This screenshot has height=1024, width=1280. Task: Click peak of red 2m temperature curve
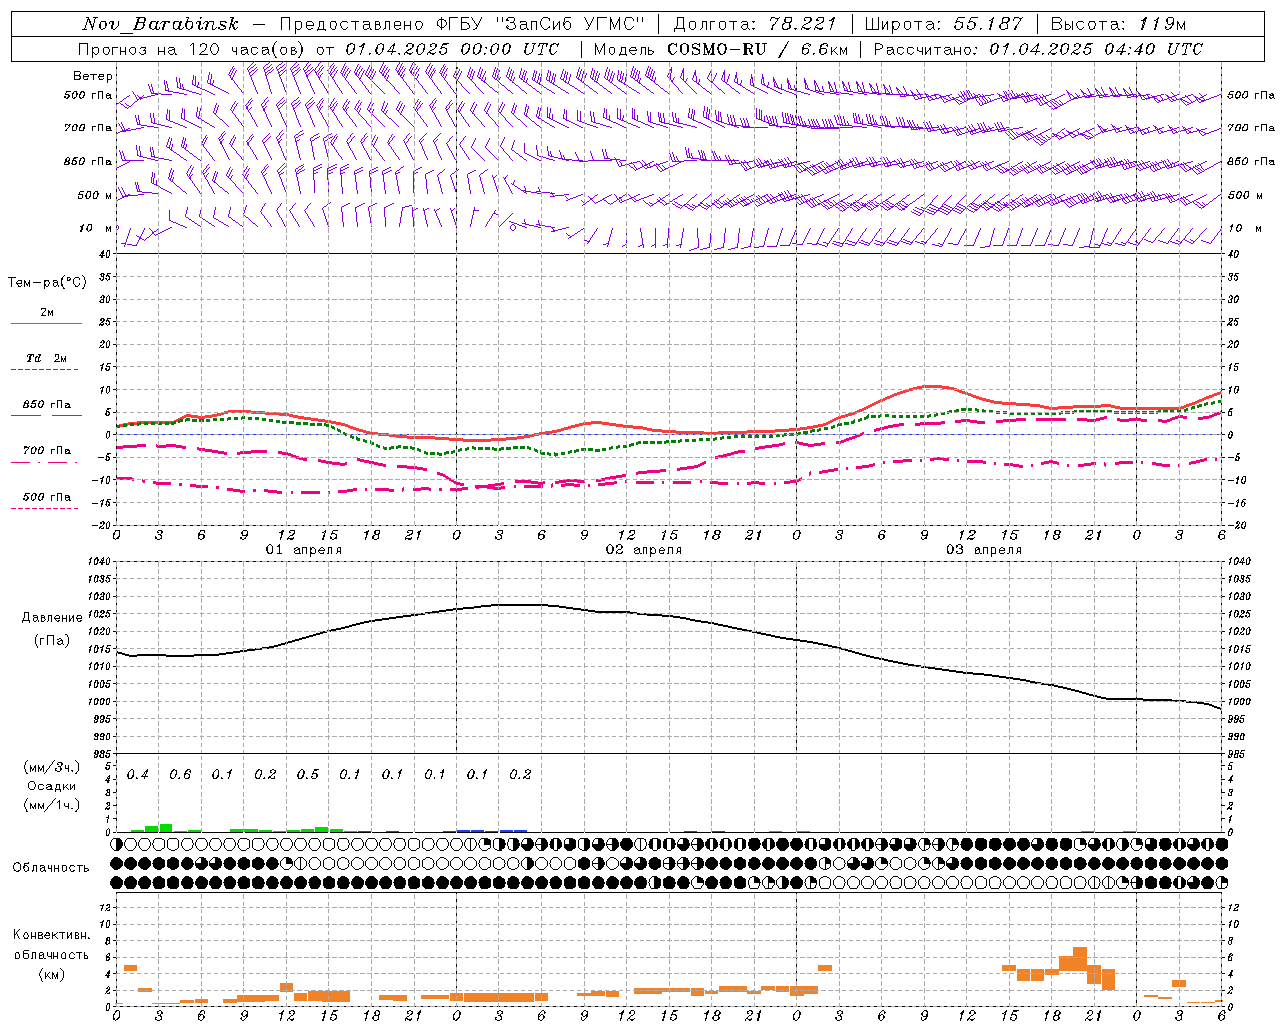[x=931, y=385]
